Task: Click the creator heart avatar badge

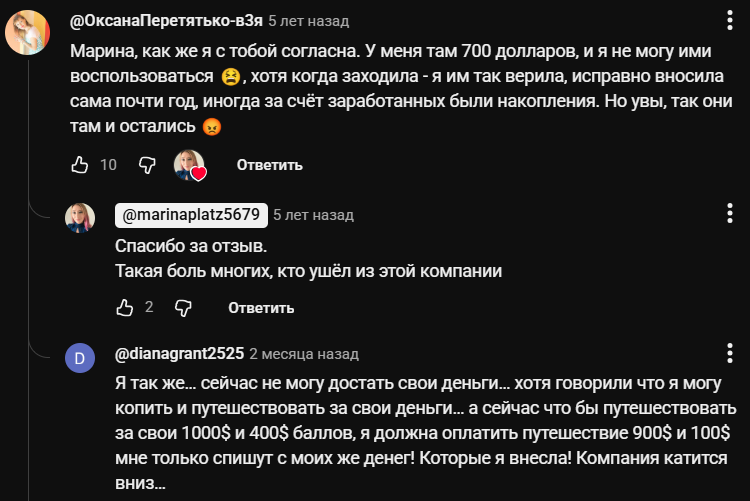Action: 190,165
